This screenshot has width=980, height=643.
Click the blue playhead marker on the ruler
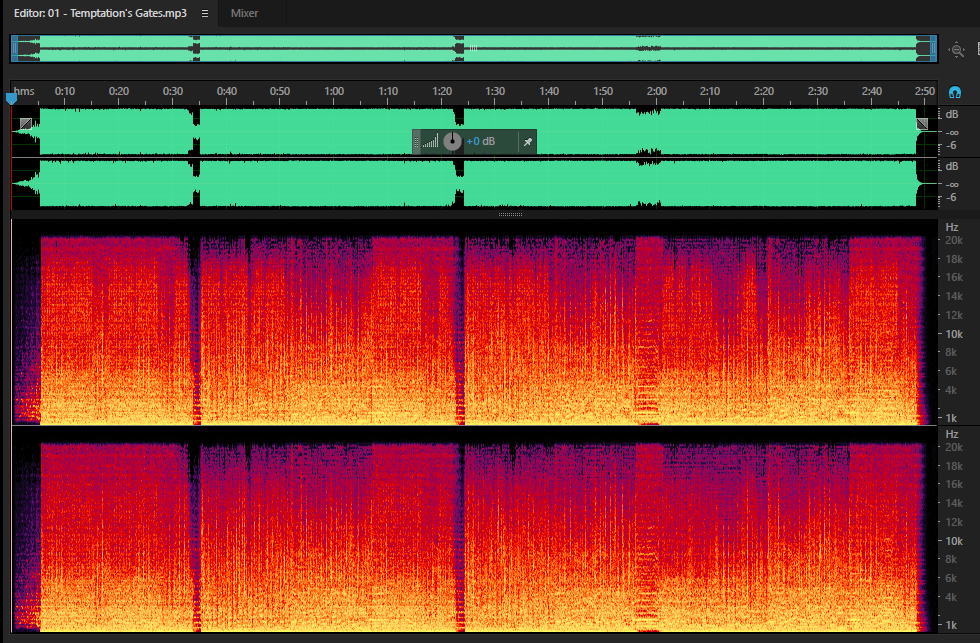coord(11,98)
